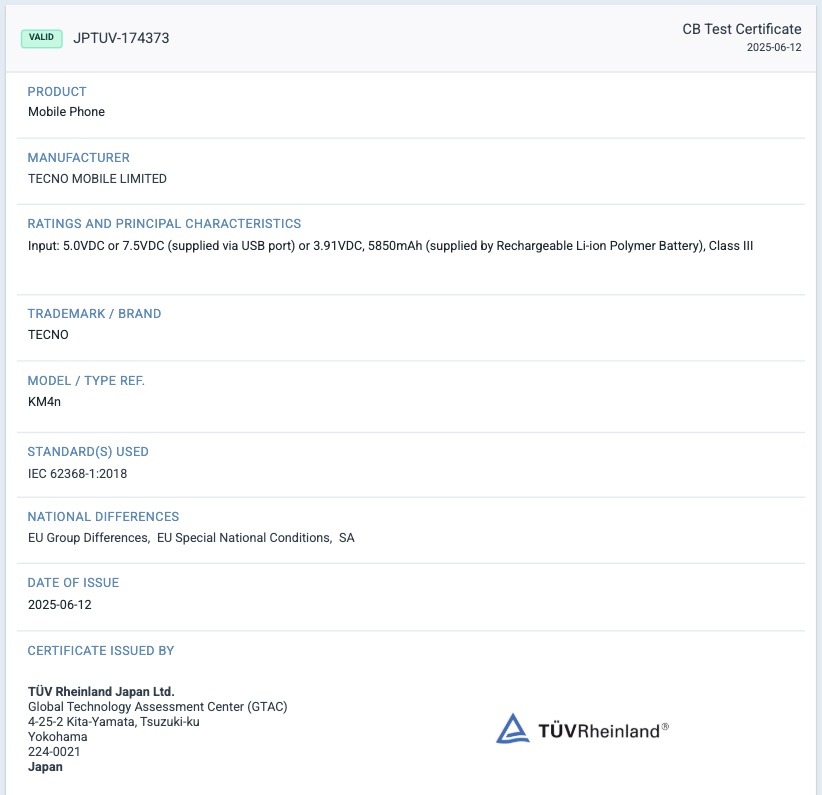Viewport: 822px width, 795px height.
Task: Click the STANDARD(S) USED label
Action: (x=88, y=452)
